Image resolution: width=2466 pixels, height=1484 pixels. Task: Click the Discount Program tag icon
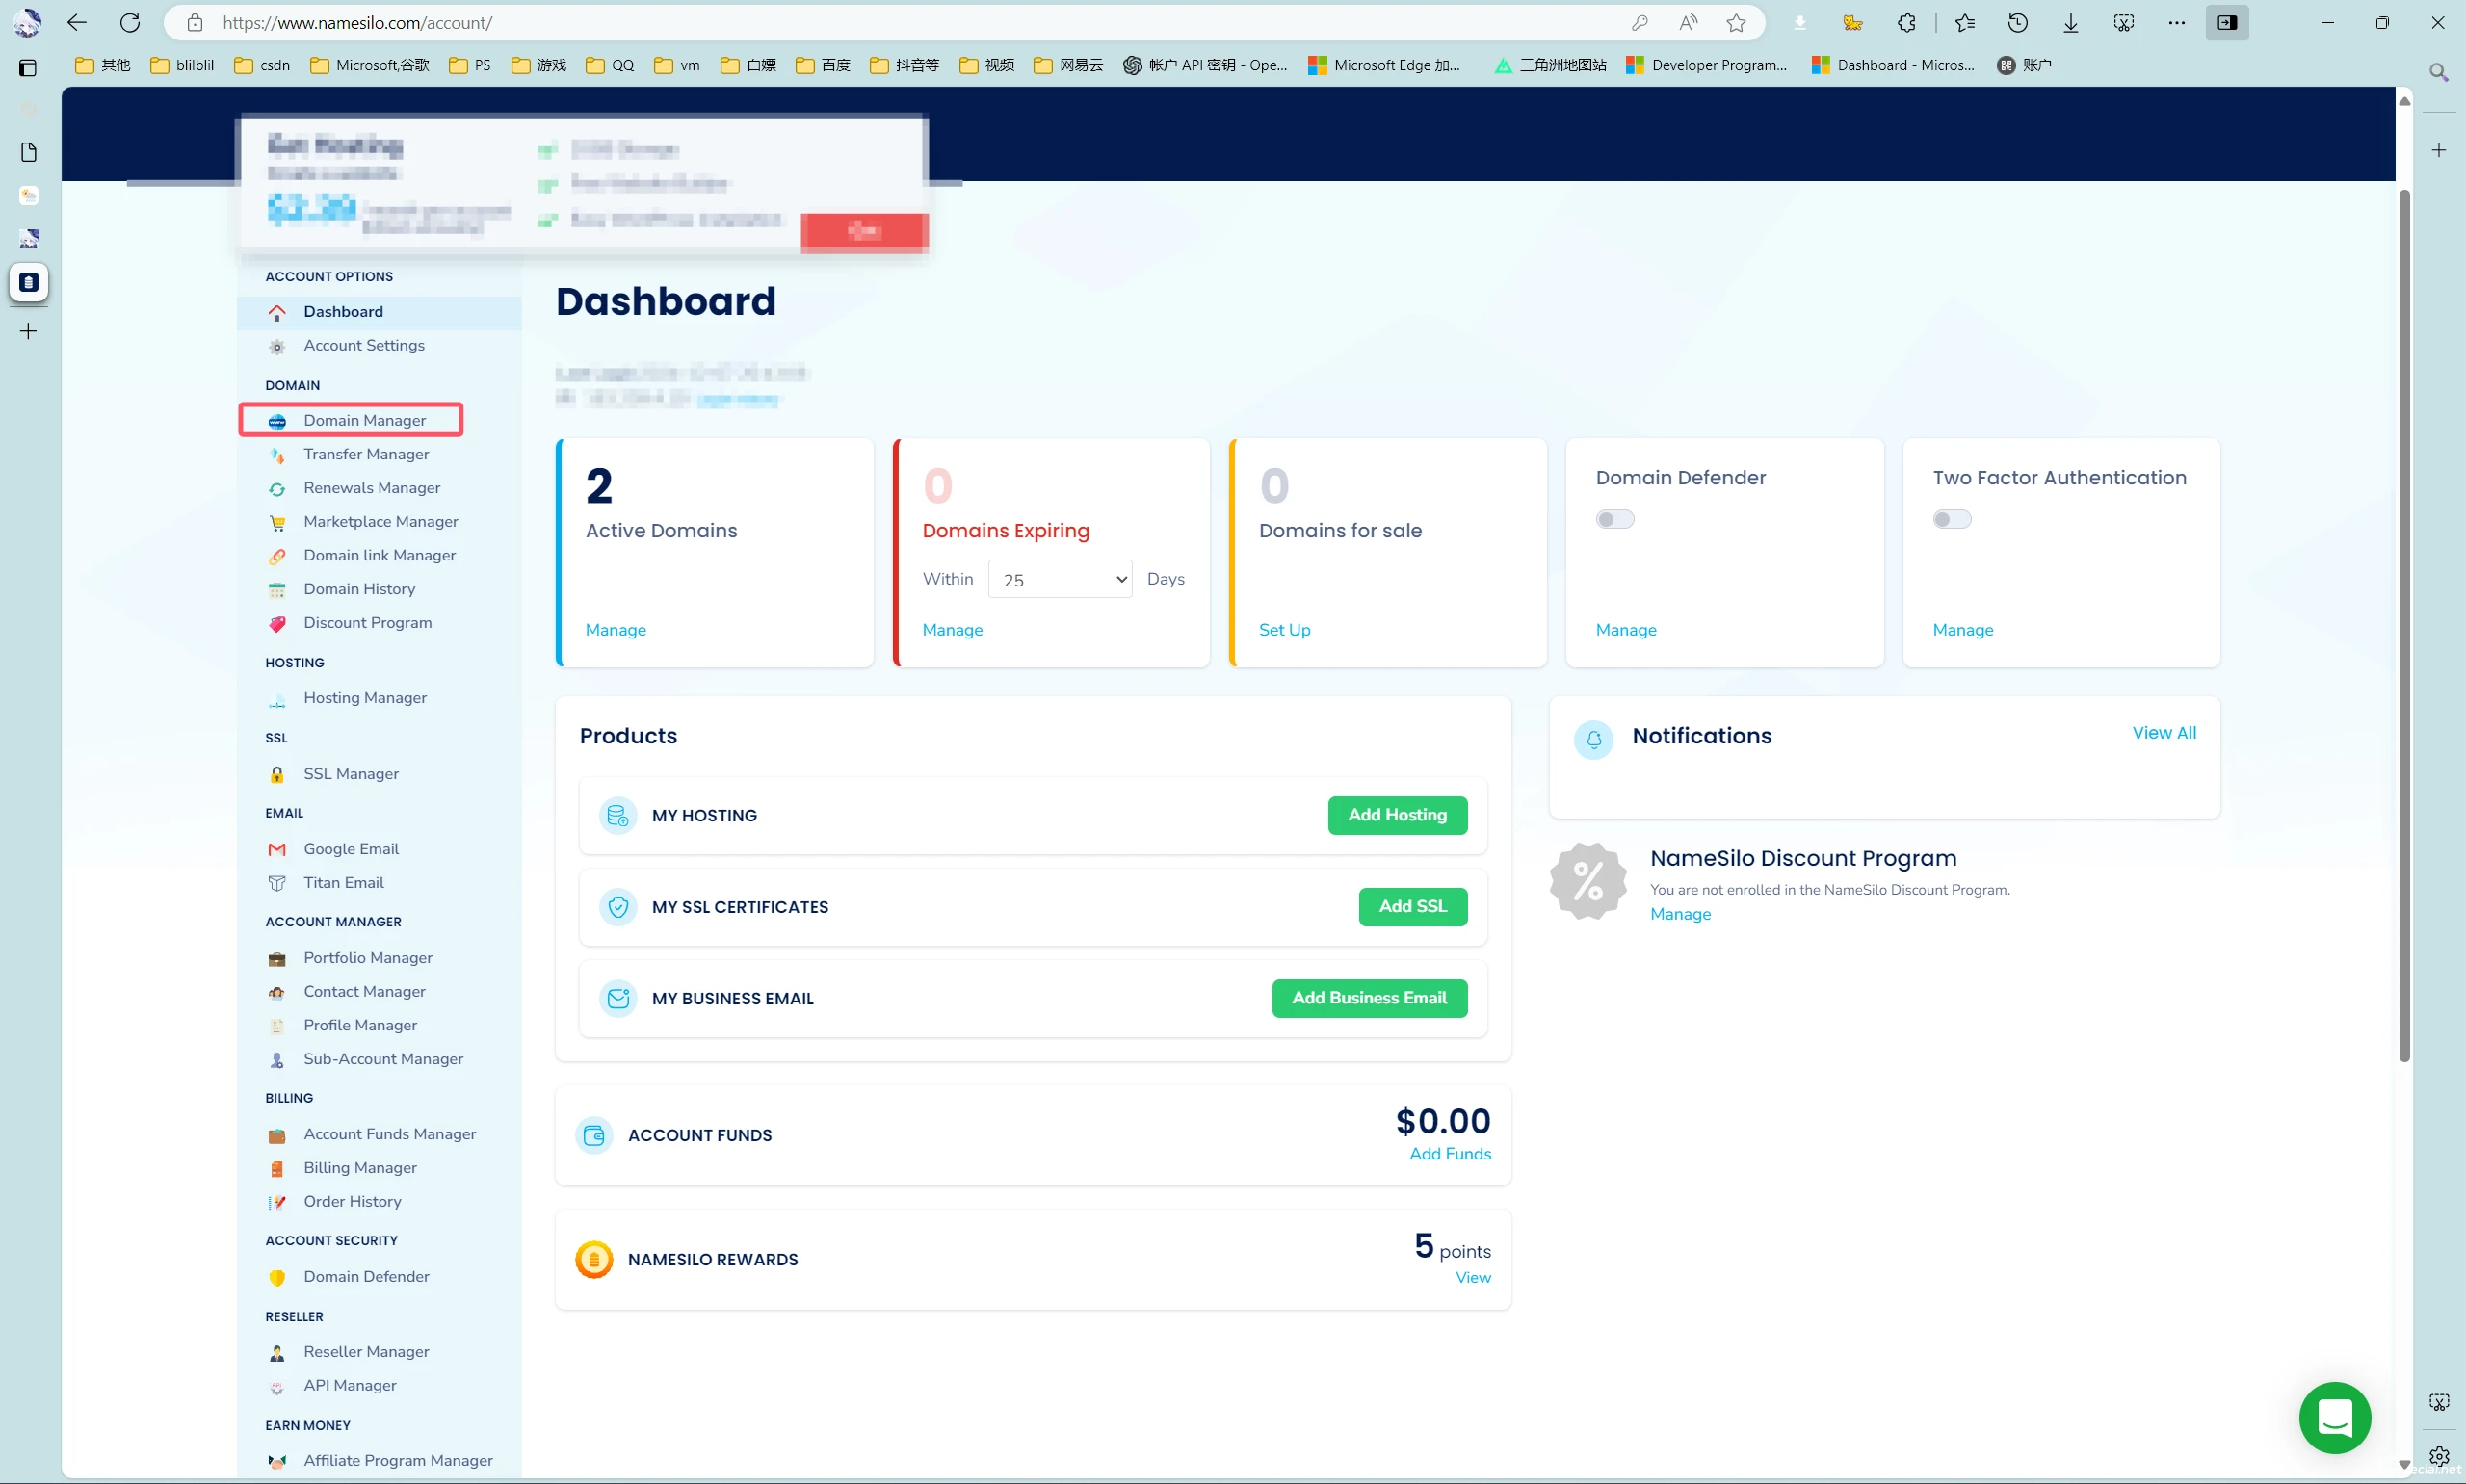(277, 623)
